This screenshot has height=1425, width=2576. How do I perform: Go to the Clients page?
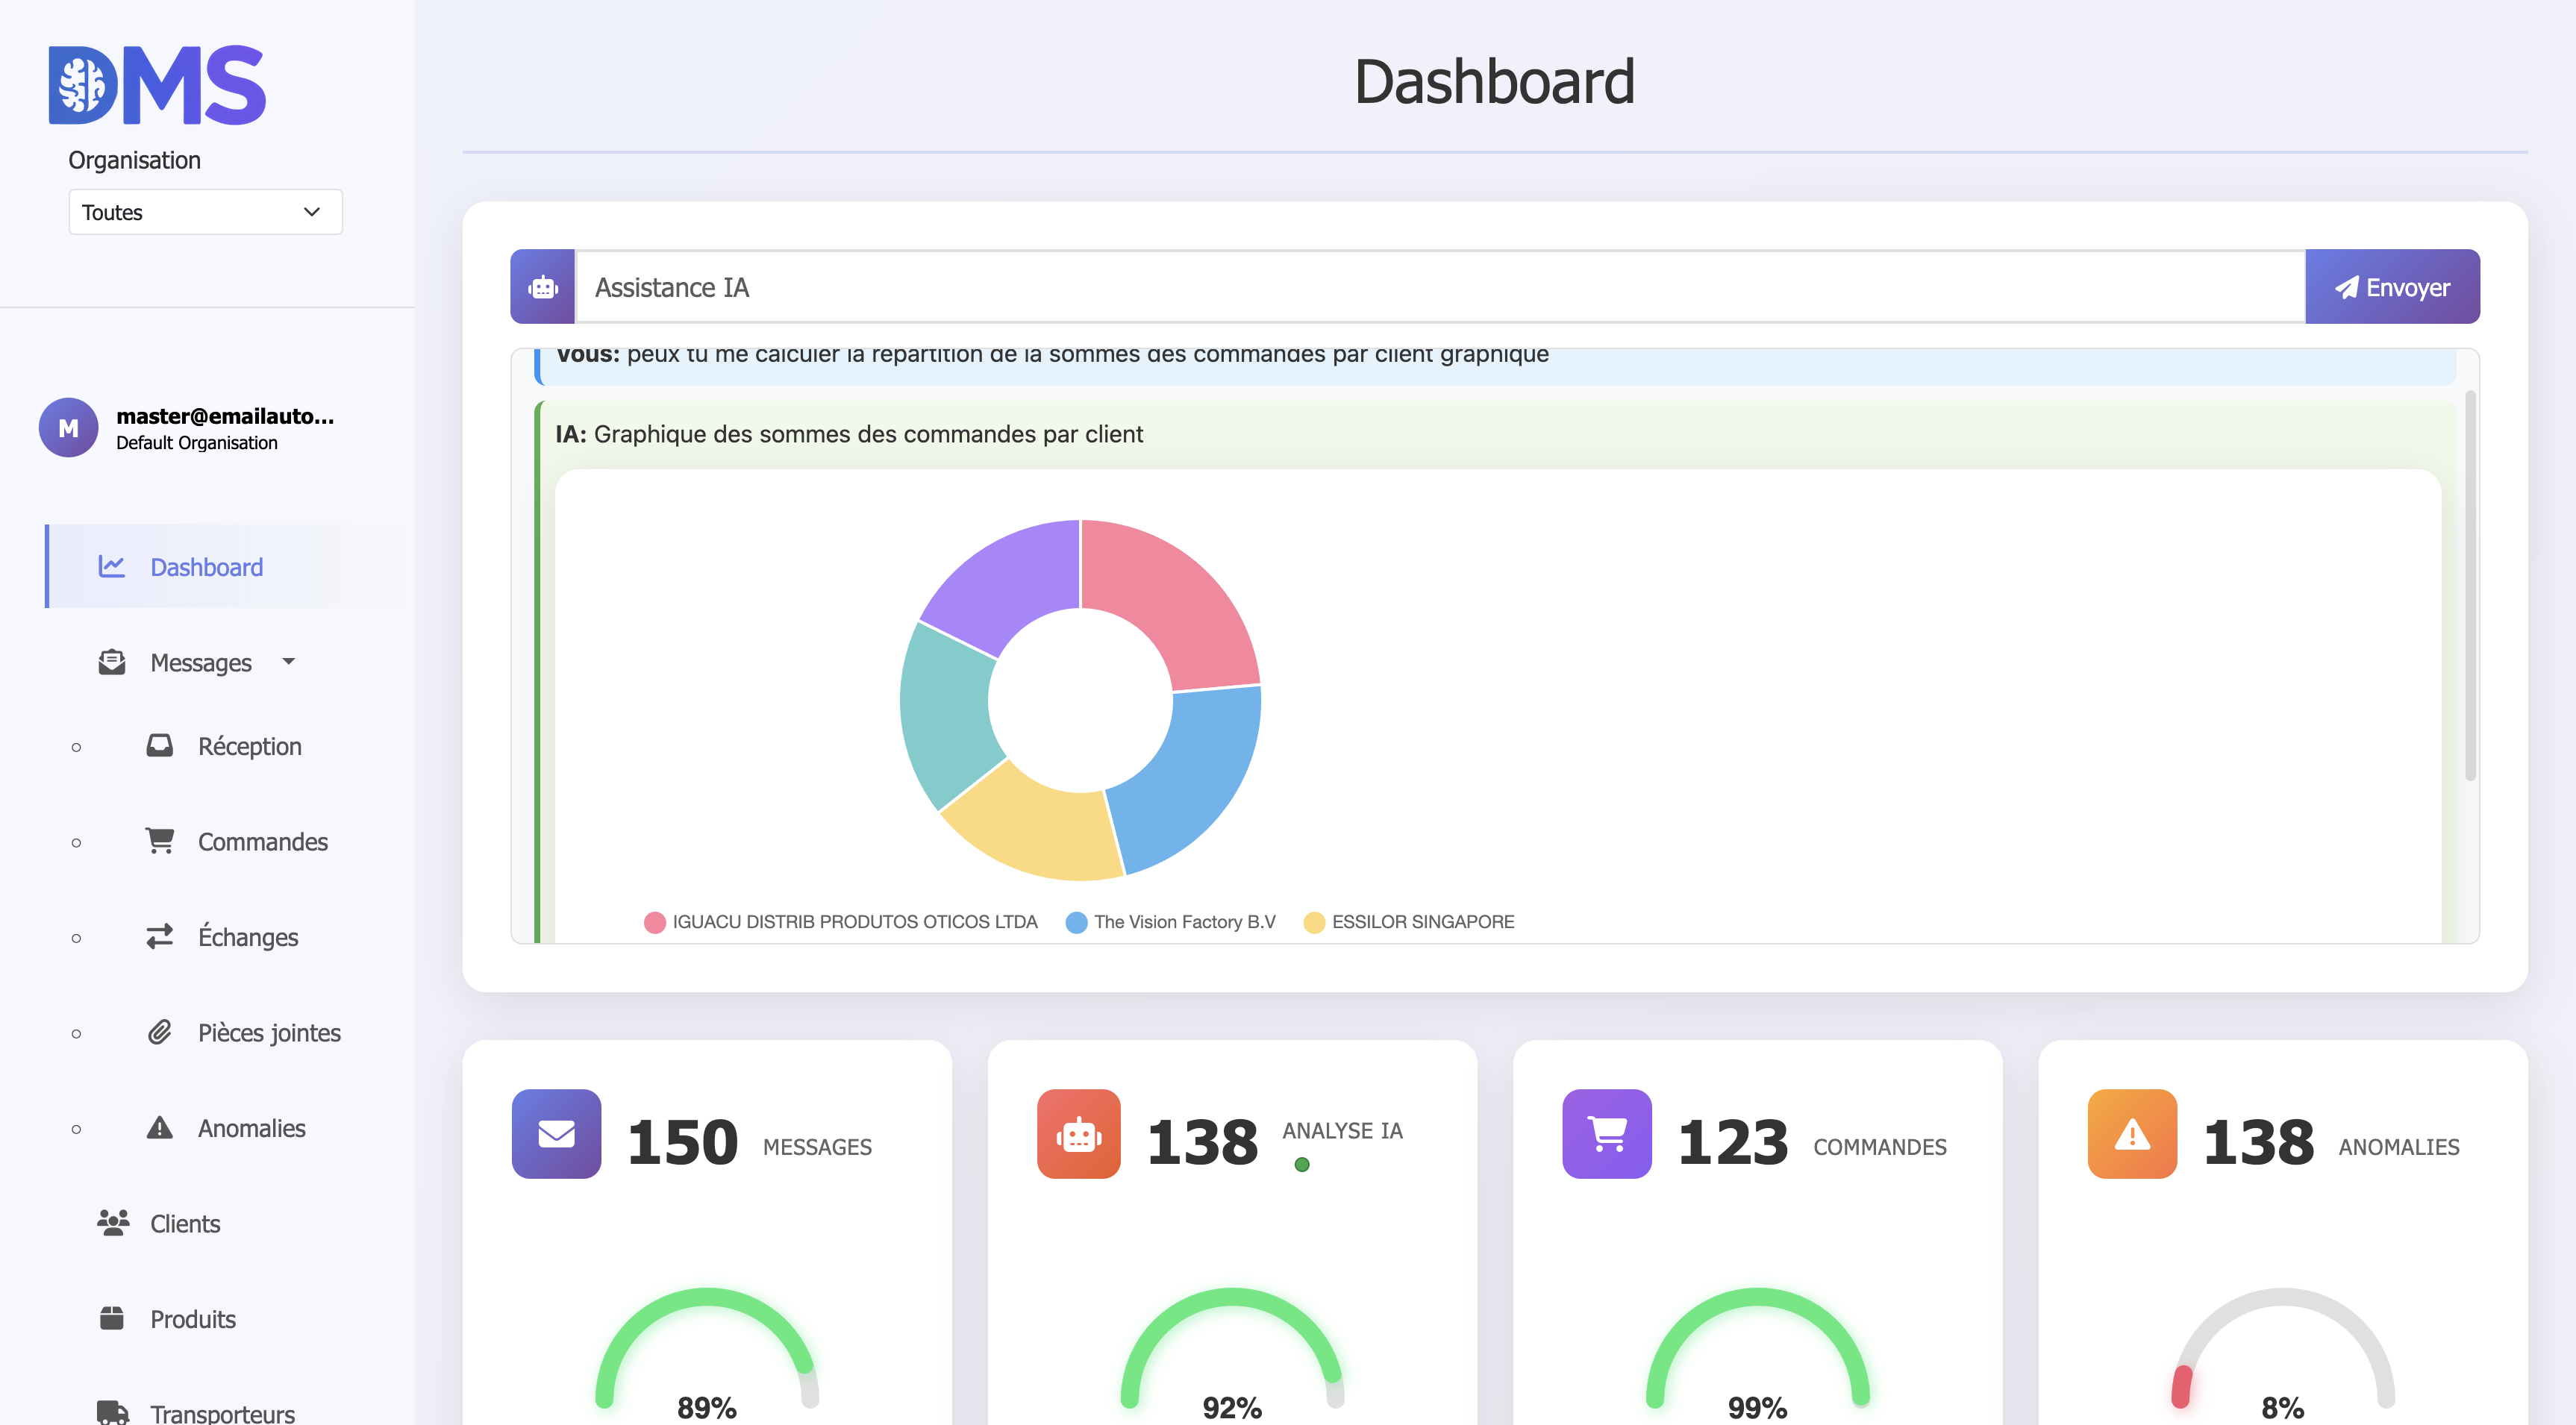tap(185, 1223)
